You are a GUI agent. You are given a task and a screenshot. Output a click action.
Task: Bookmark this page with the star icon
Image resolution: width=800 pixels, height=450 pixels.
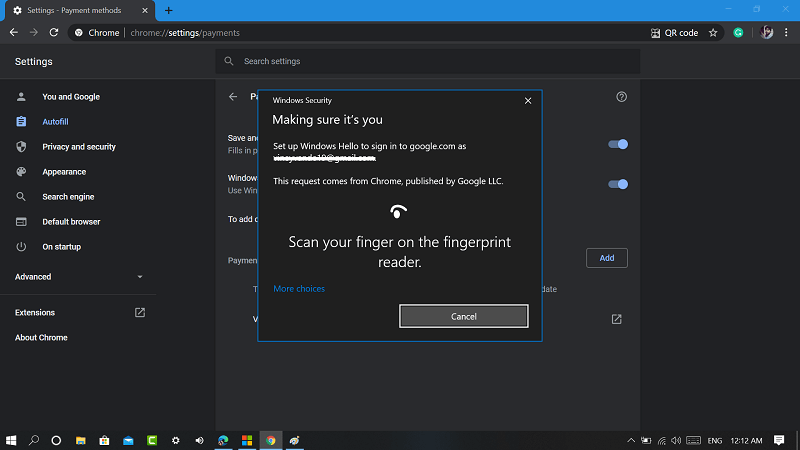[713, 33]
